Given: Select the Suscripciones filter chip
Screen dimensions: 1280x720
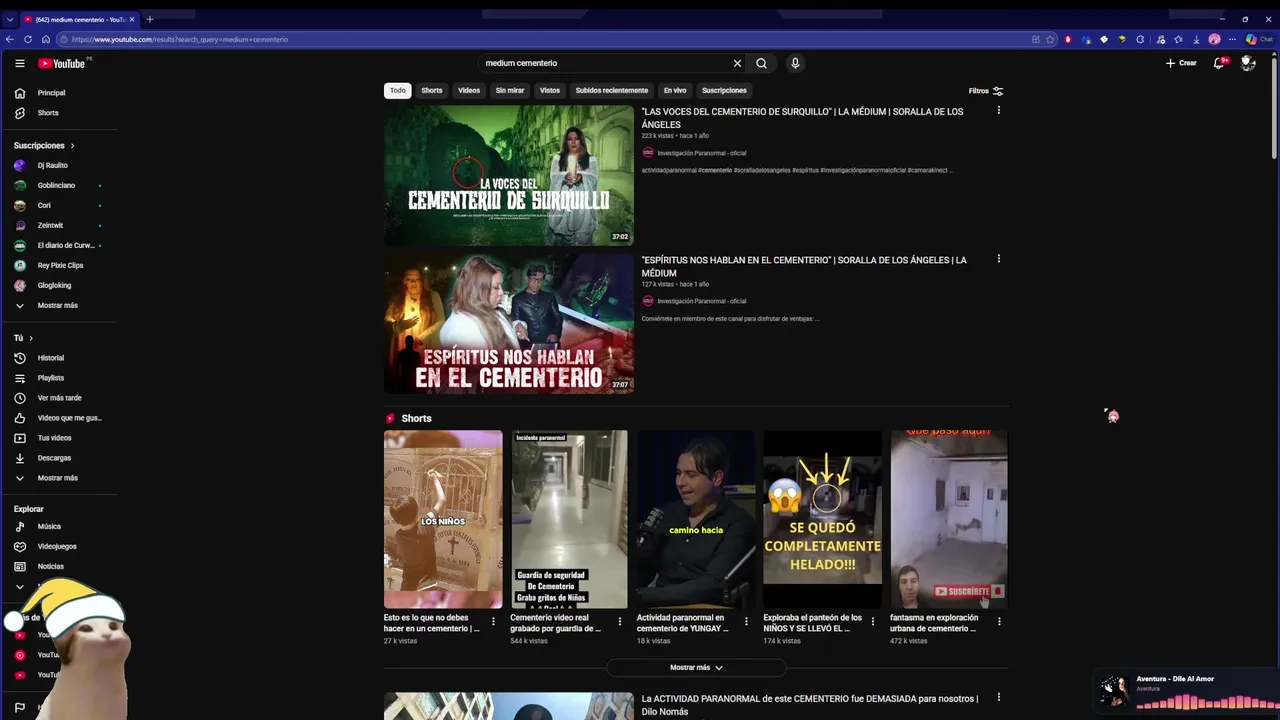Looking at the screenshot, I should point(724,90).
